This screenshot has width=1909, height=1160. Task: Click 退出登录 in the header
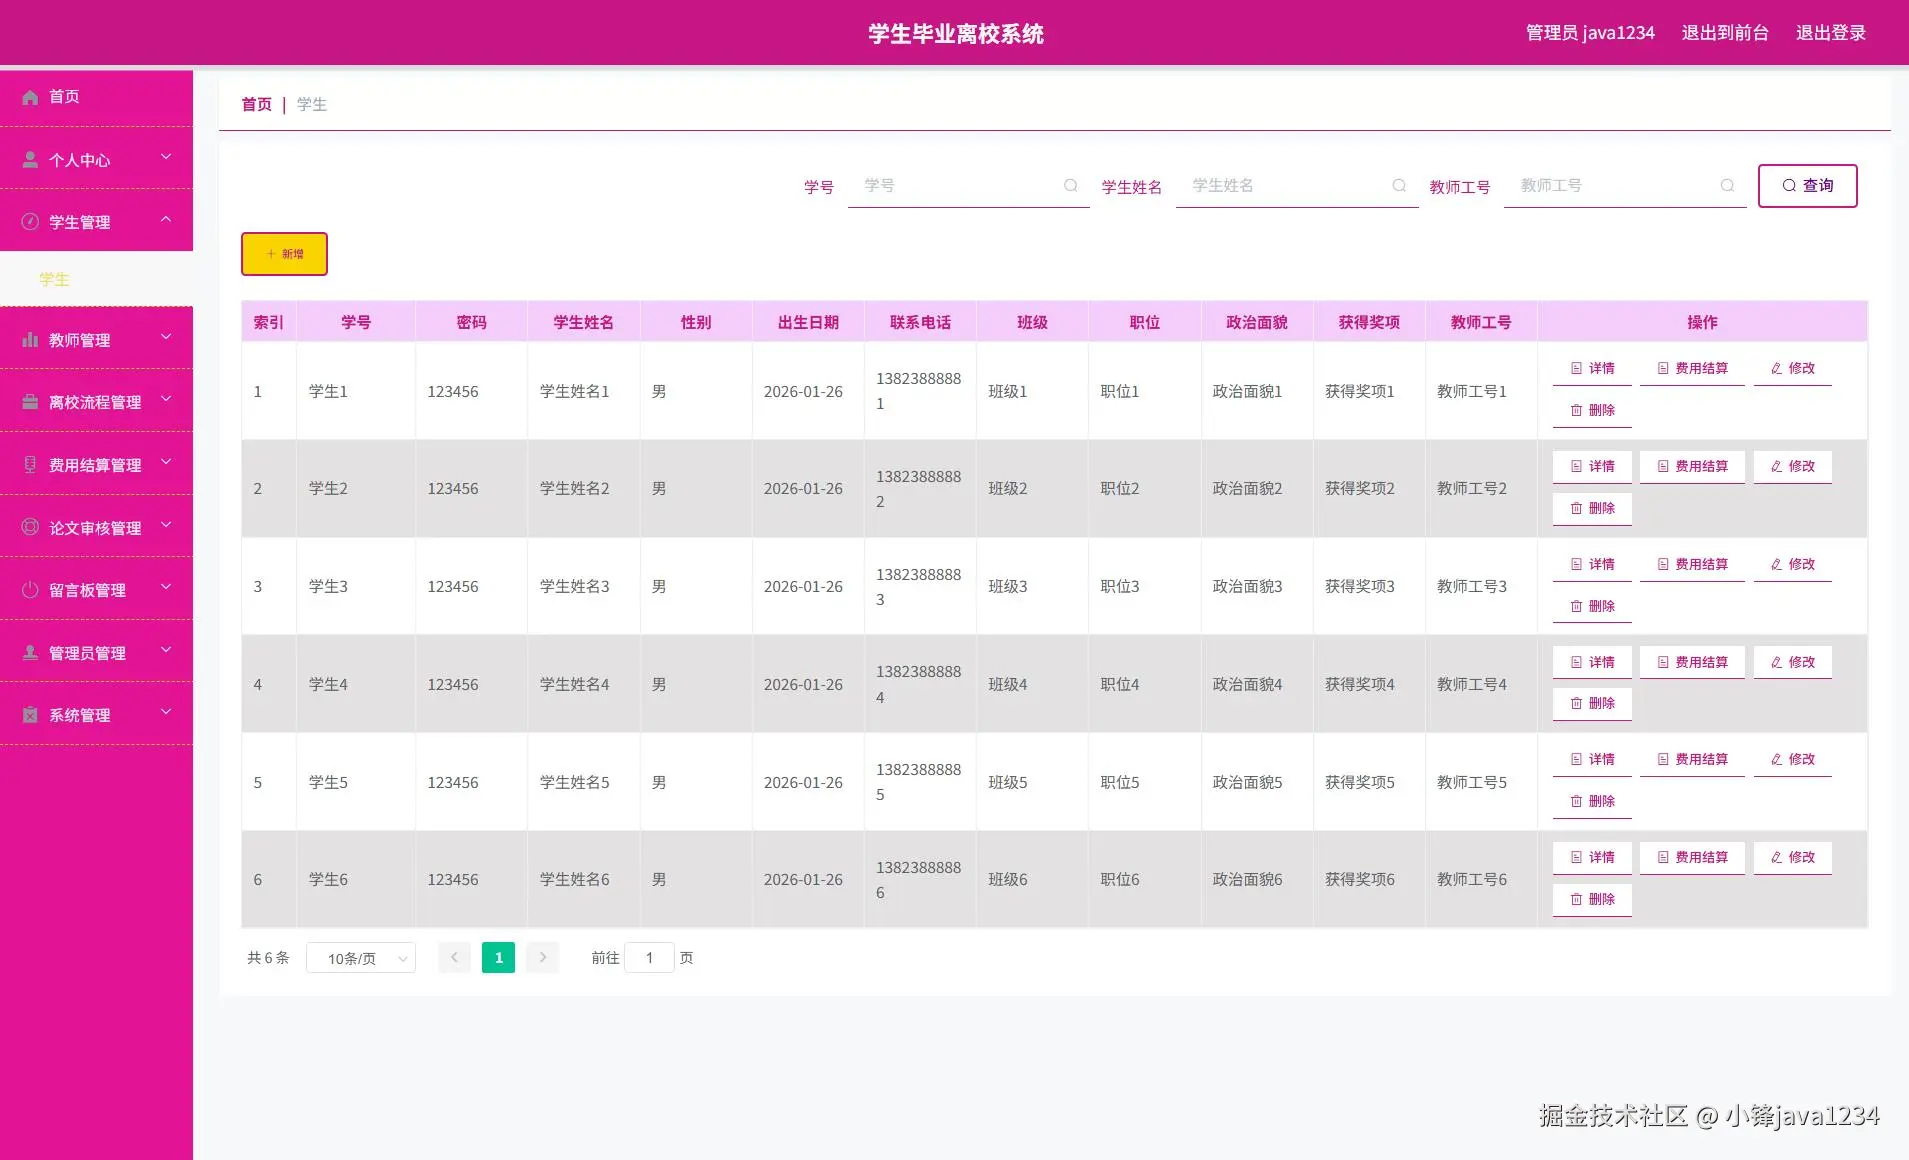pyautogui.click(x=1831, y=33)
